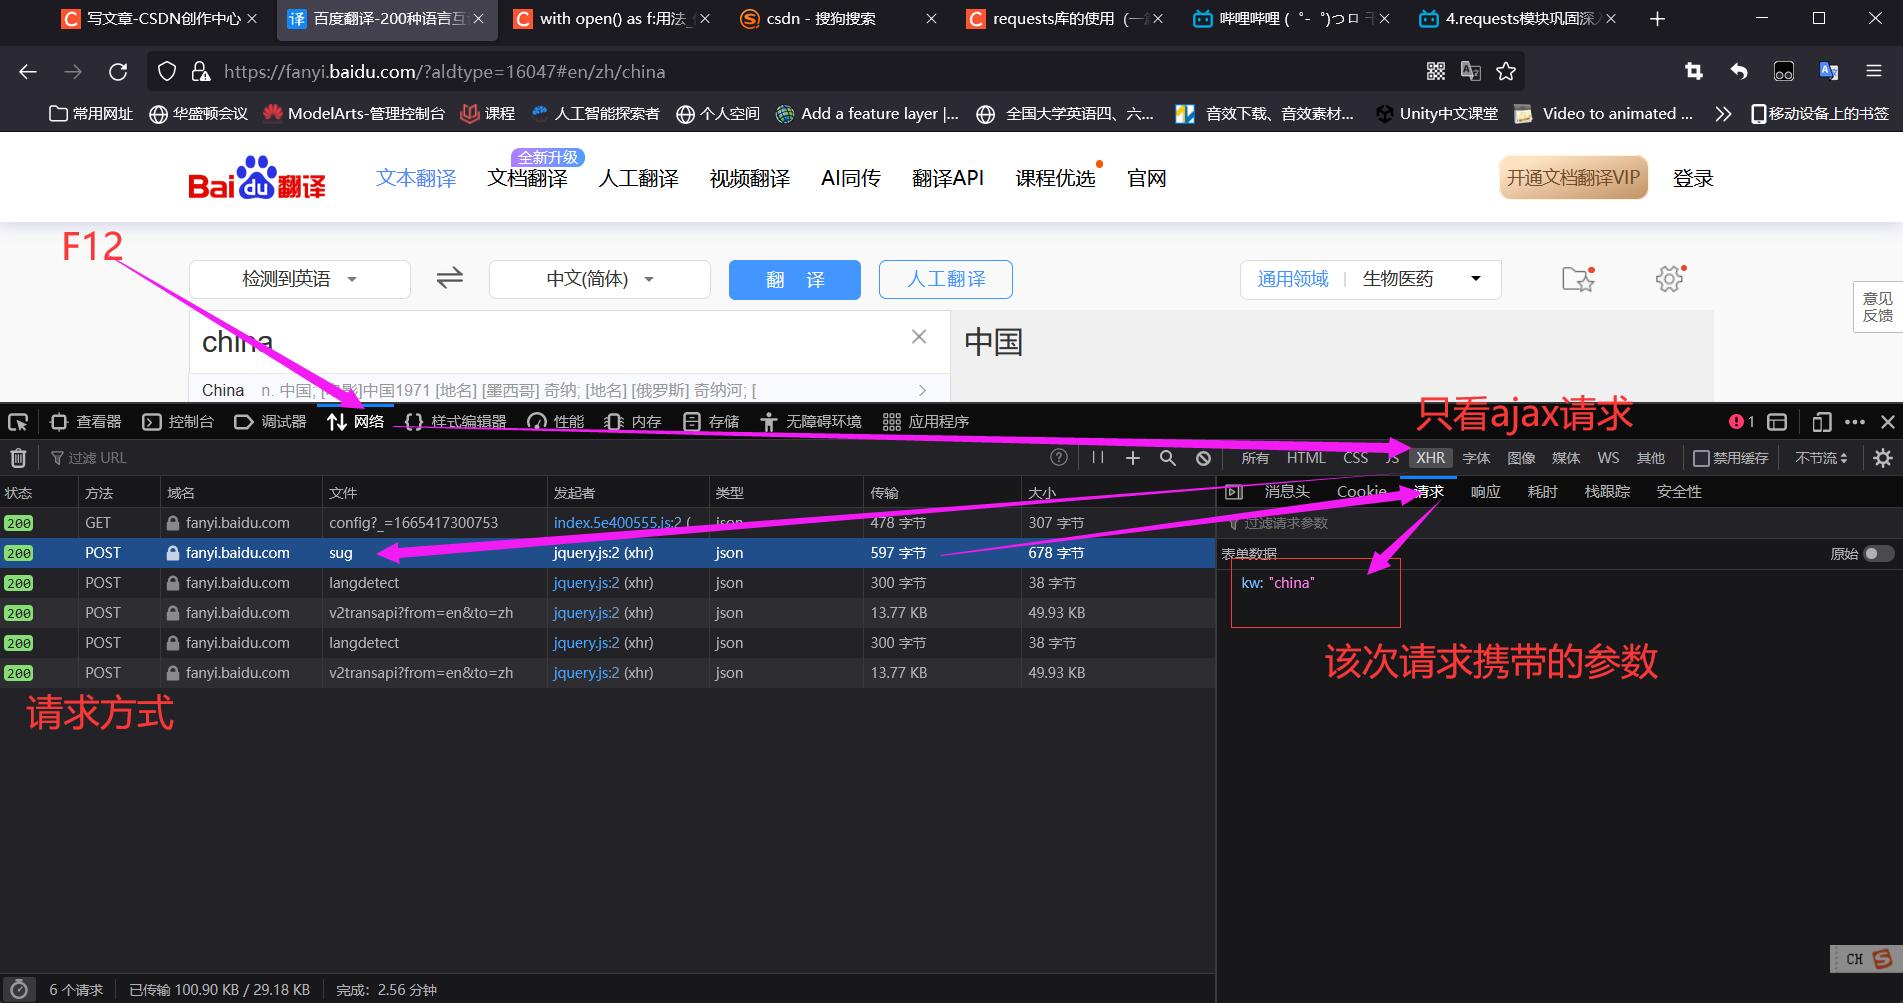Swap languages with the exchange arrows icon
The width and height of the screenshot is (1903, 1003).
450,278
